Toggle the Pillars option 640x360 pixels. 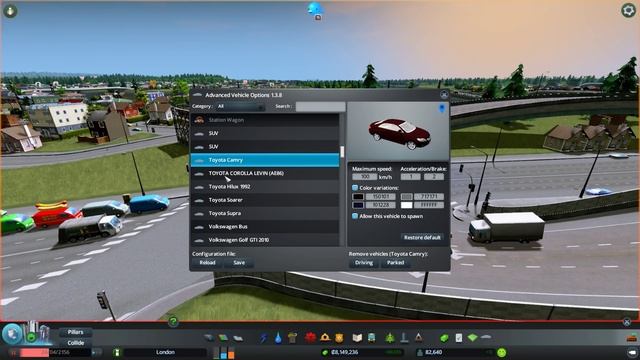[x=75, y=332]
